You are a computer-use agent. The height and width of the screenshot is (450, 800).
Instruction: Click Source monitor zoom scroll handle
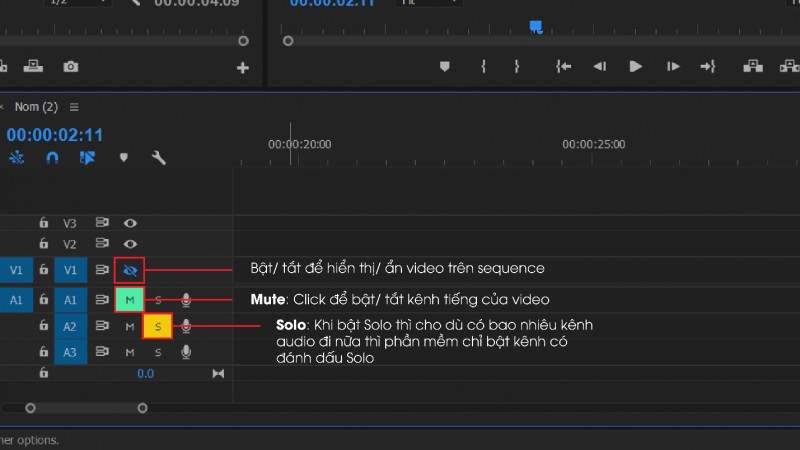click(243, 41)
